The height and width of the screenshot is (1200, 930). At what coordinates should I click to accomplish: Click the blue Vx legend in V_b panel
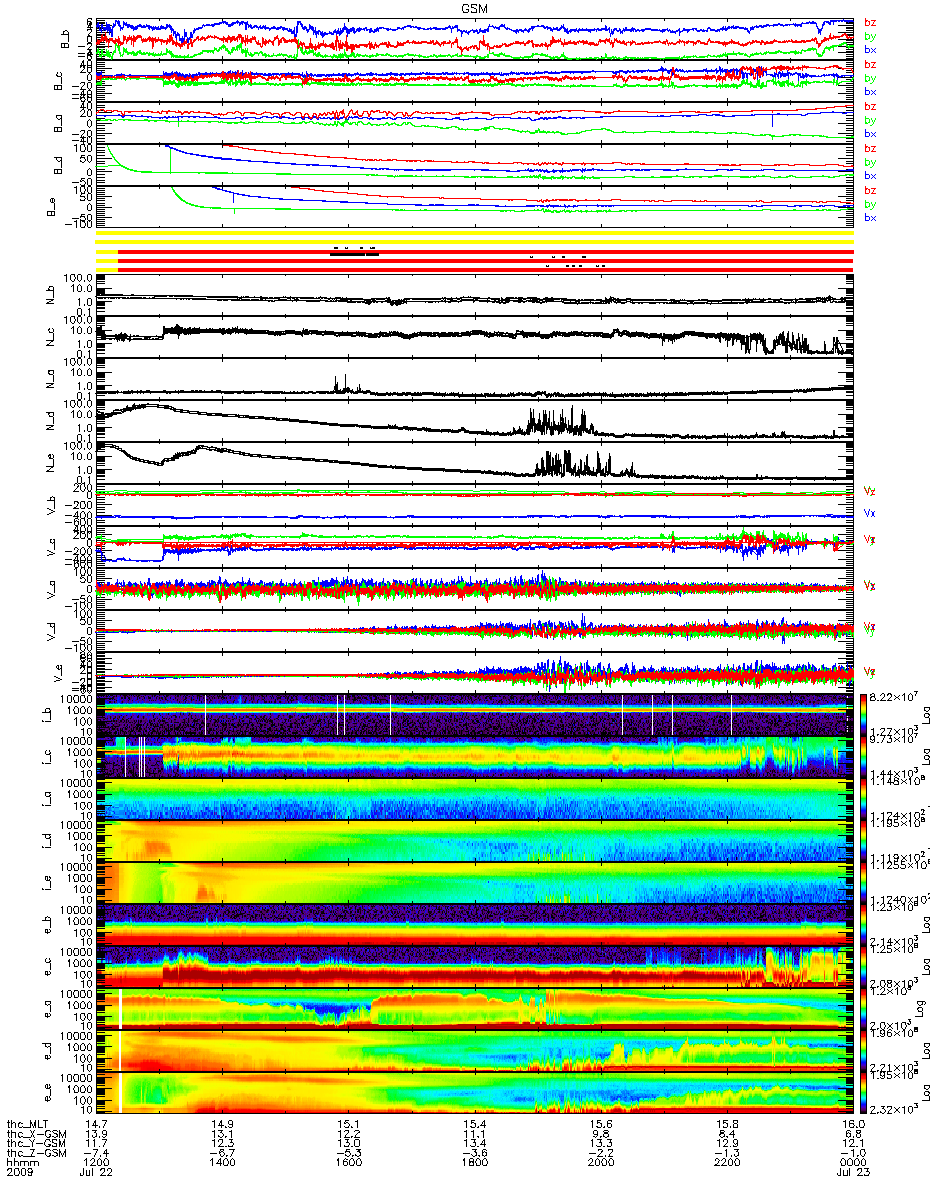pyautogui.click(x=870, y=512)
